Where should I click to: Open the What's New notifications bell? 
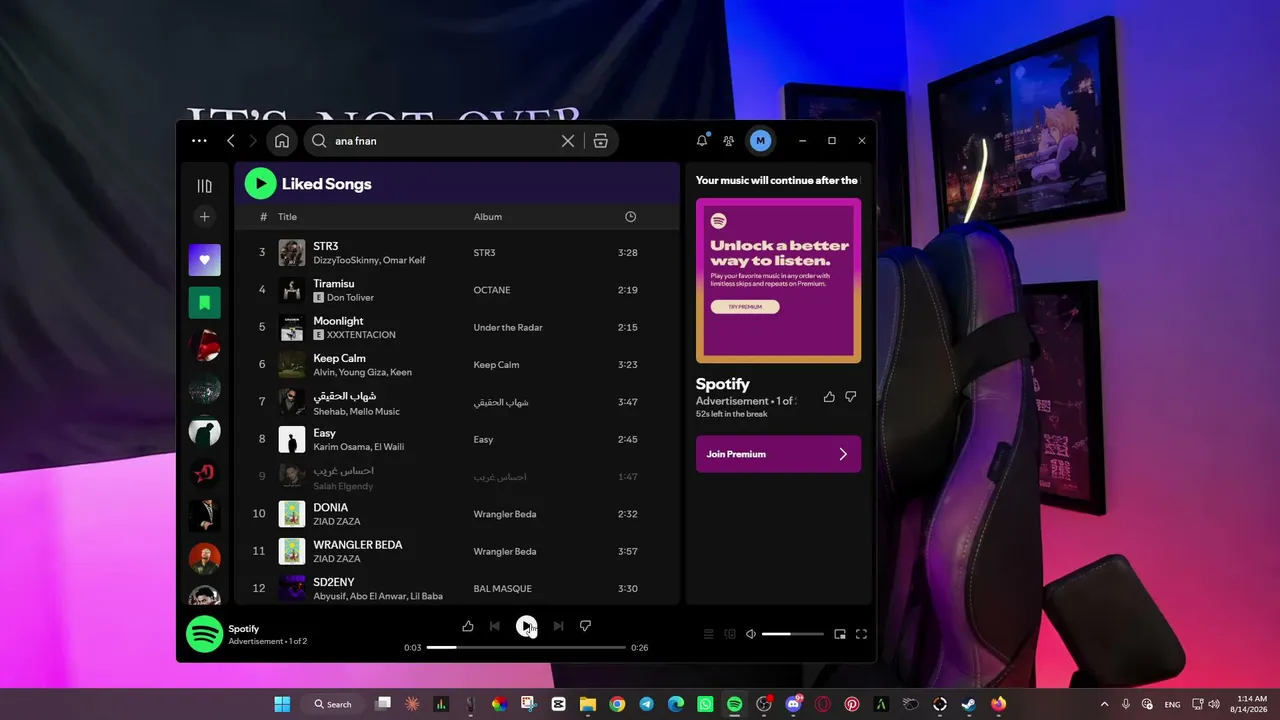(x=702, y=141)
